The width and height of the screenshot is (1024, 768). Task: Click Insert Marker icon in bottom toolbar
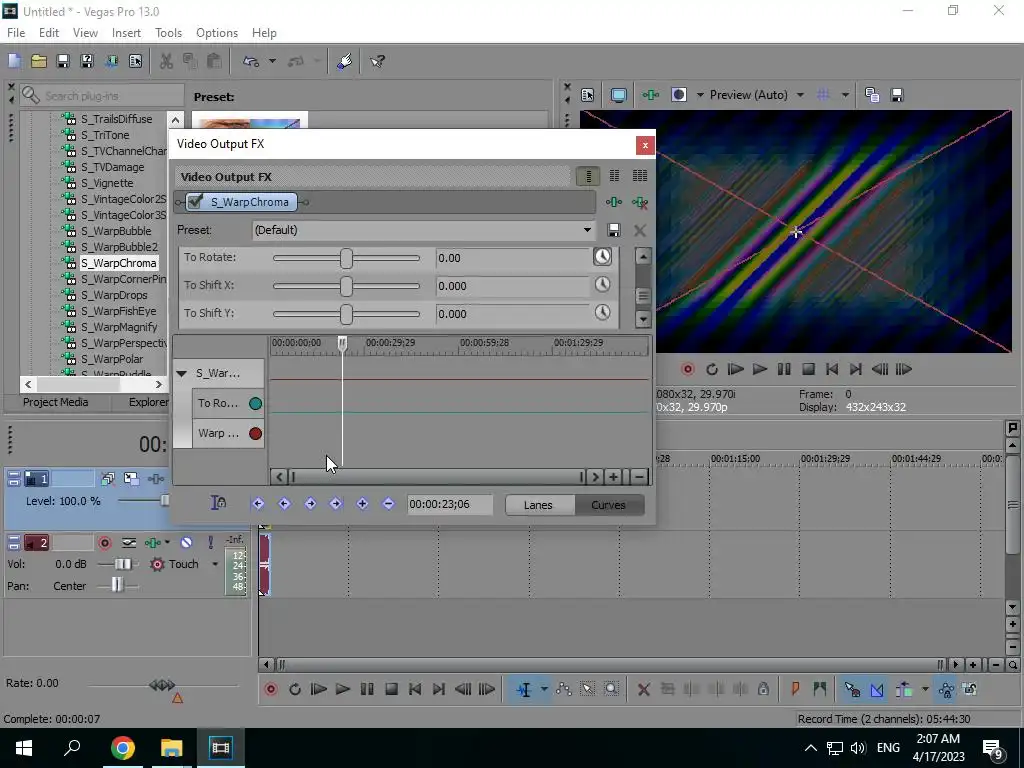[795, 689]
